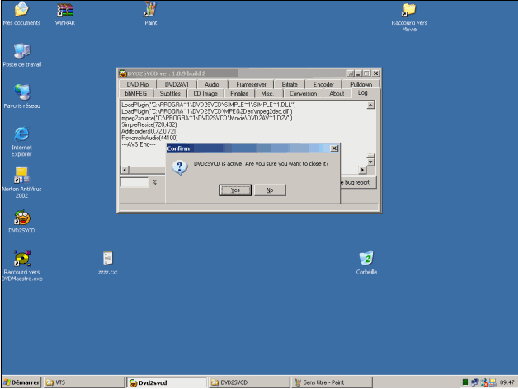Switch to the DVD Rip tab
Viewport: 518px width, 389px height.
click(x=137, y=84)
